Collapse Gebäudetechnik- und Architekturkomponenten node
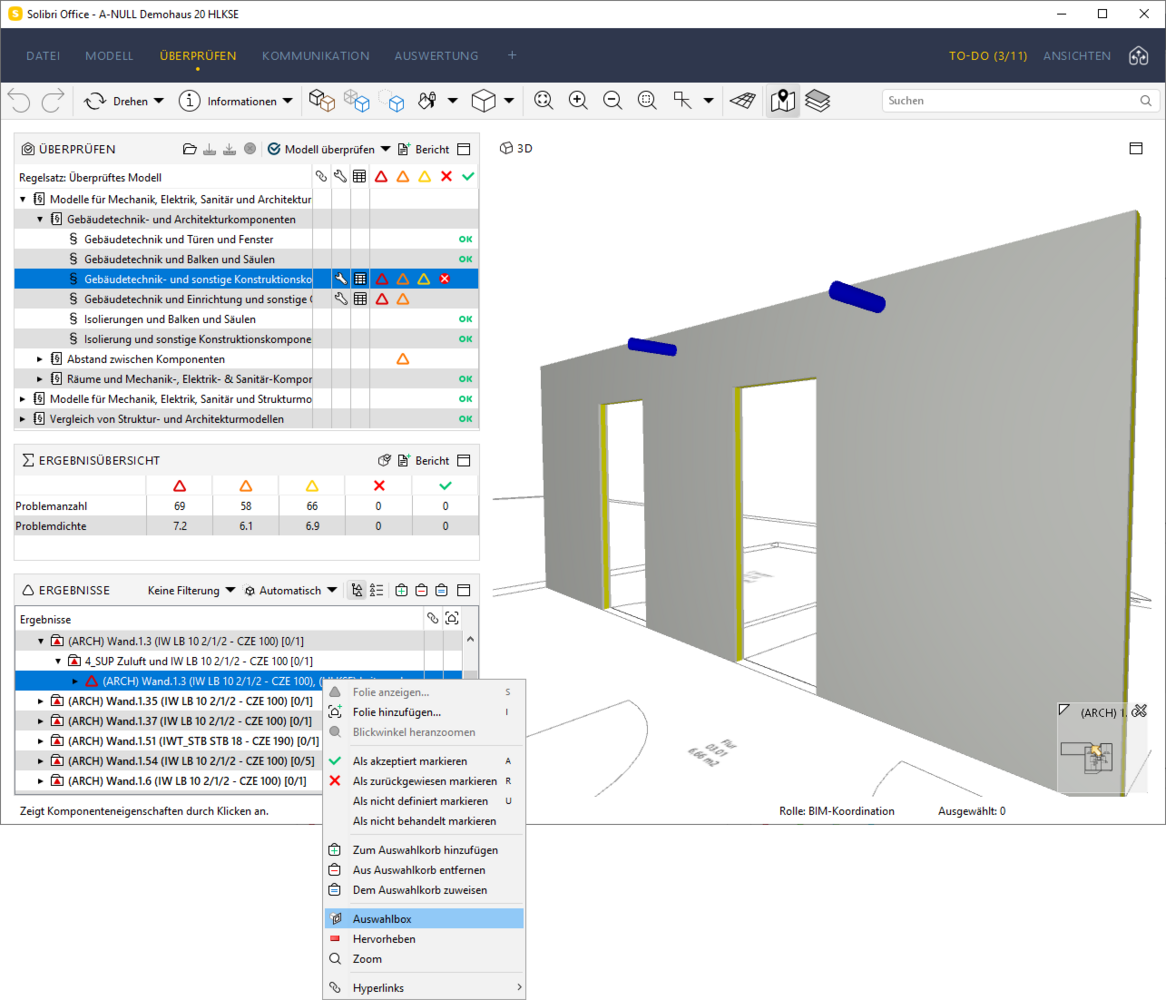The width and height of the screenshot is (1166, 1000). [40, 219]
